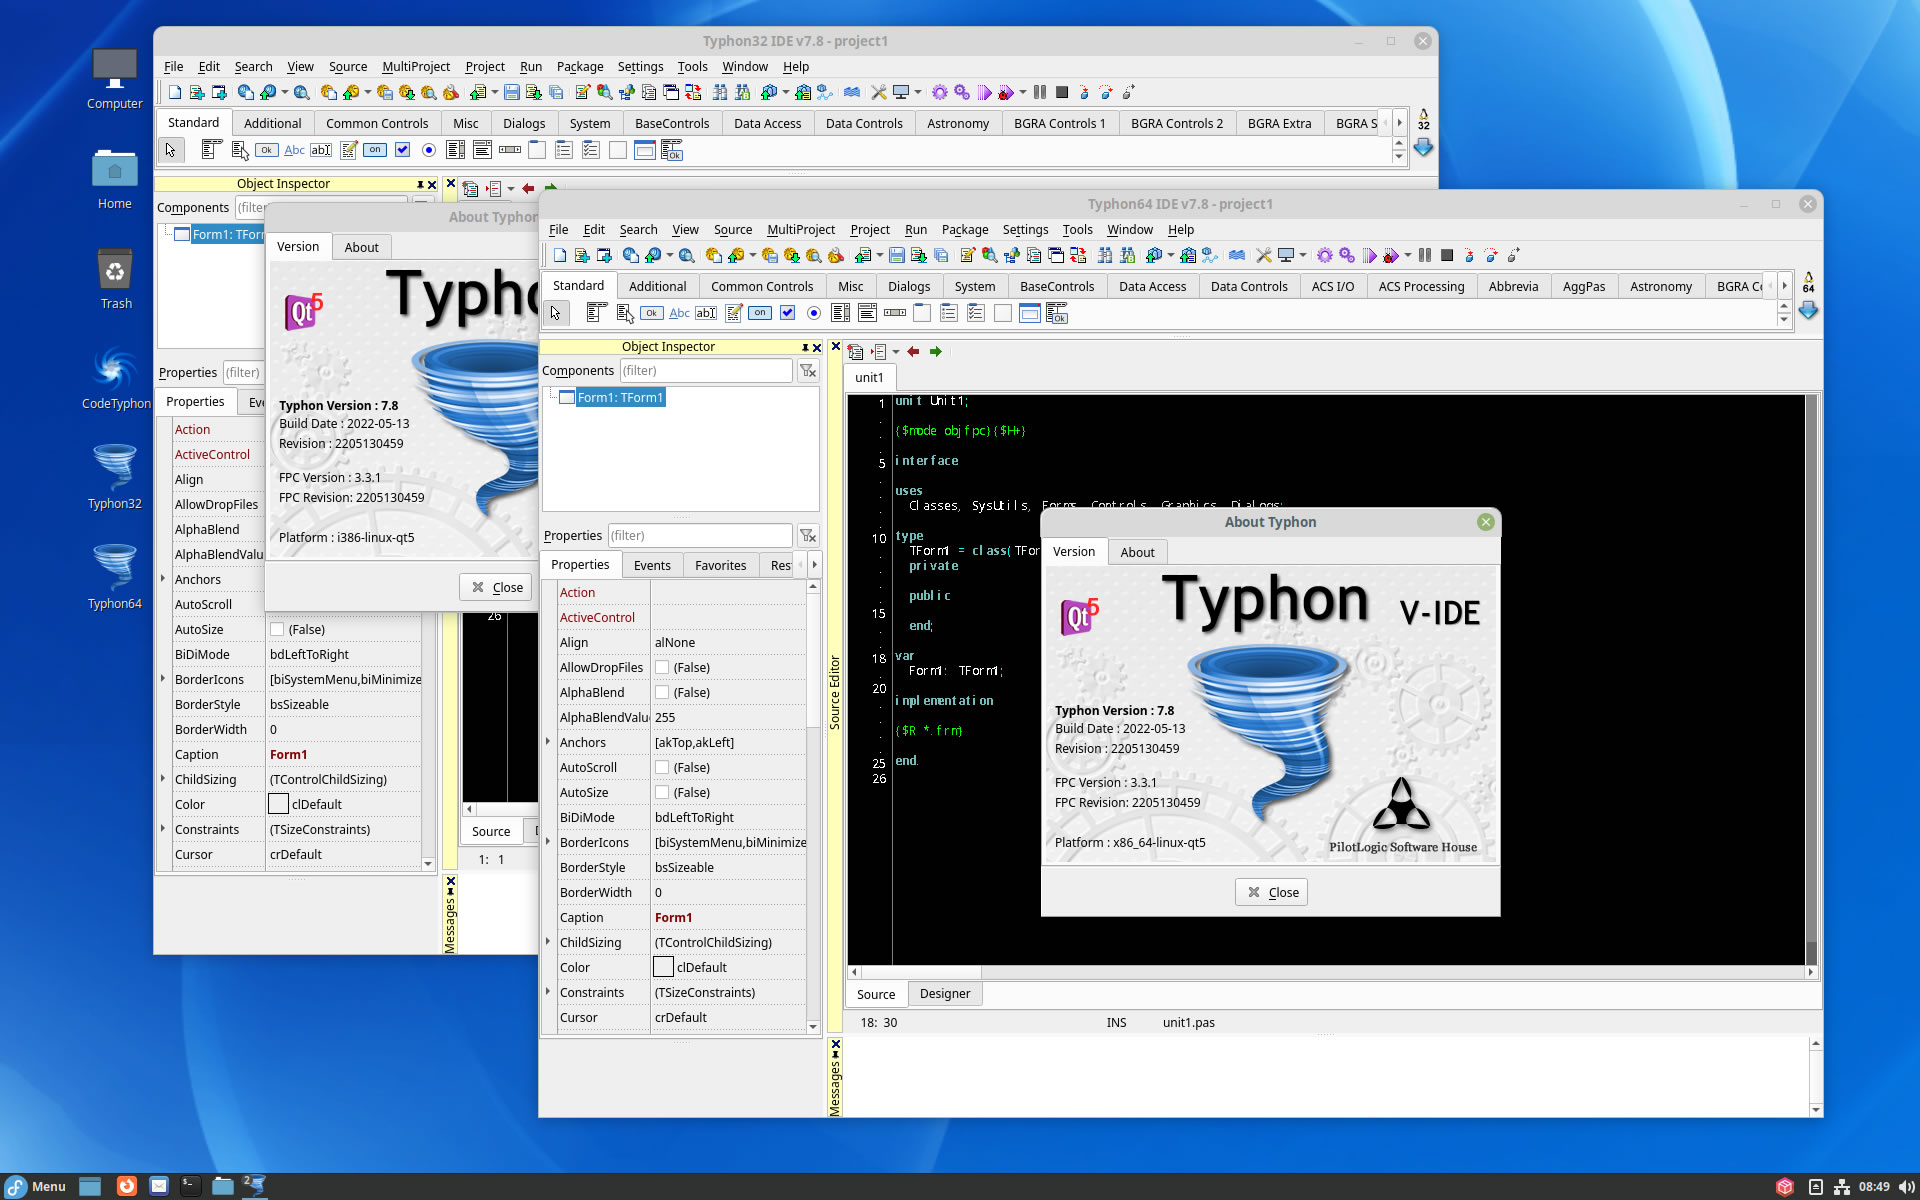Image resolution: width=1920 pixels, height=1200 pixels.
Task: Click the Color clDefault swatch in the Typhon32 inspector
Action: pyautogui.click(x=278, y=805)
